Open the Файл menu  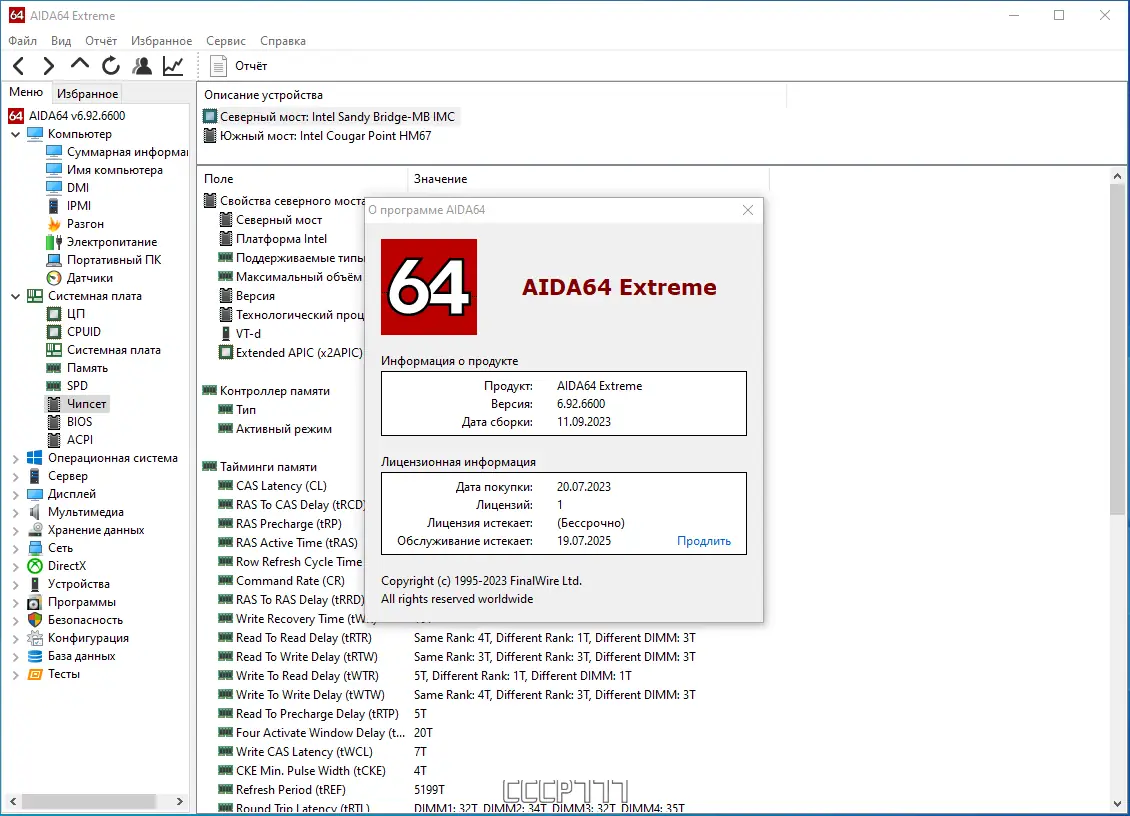22,41
